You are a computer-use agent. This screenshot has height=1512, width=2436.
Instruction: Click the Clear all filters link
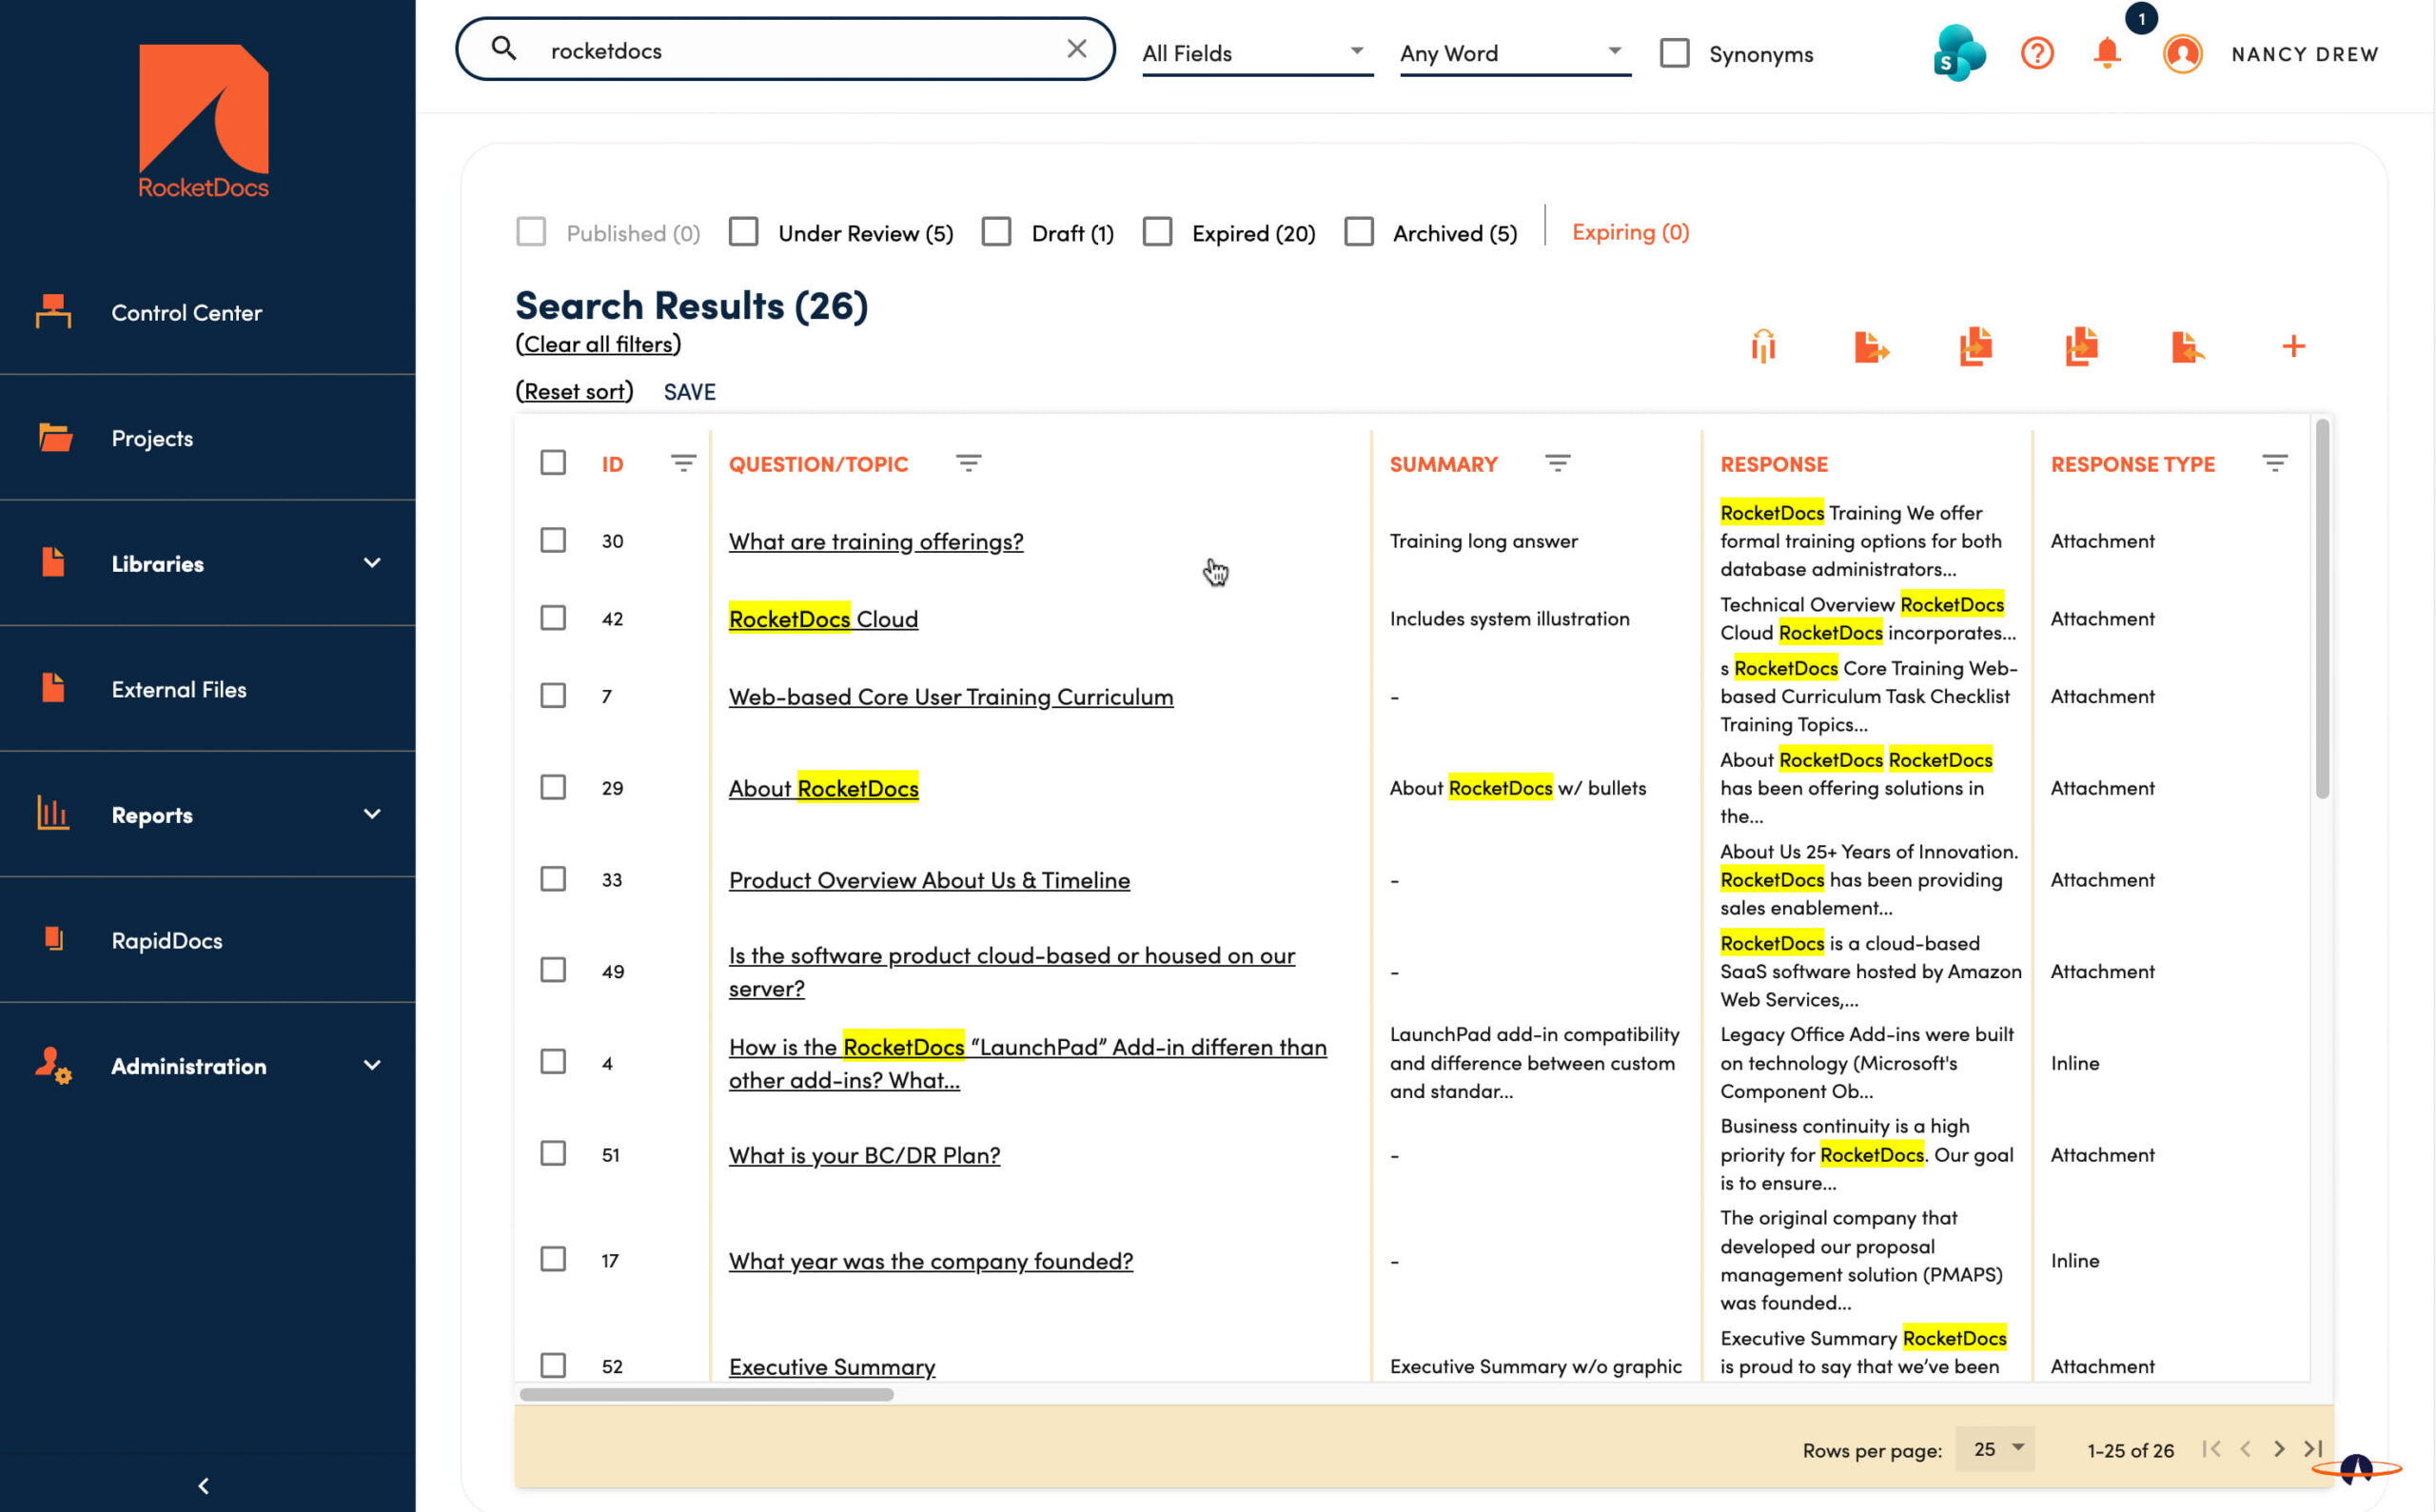pos(597,343)
